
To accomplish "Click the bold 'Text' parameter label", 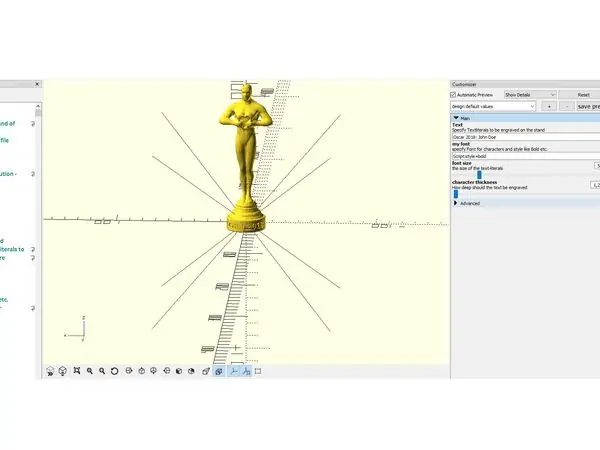I will pyautogui.click(x=457, y=125).
